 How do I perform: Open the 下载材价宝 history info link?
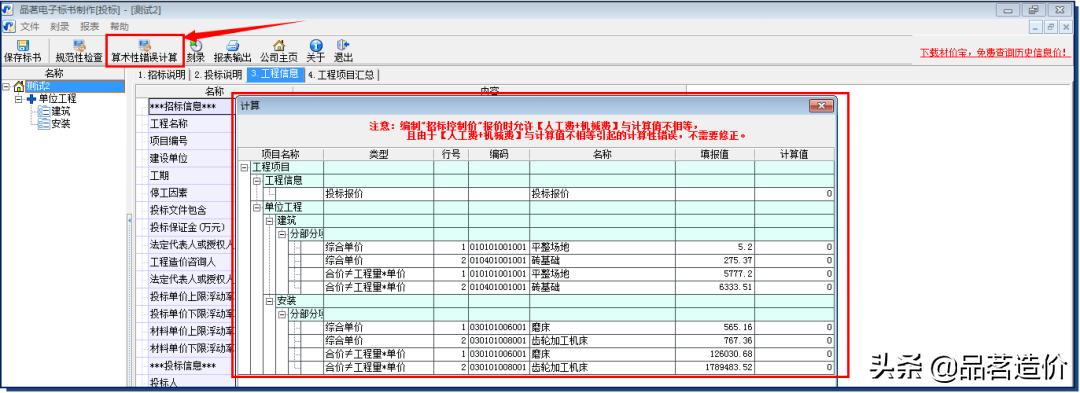[x=995, y=52]
